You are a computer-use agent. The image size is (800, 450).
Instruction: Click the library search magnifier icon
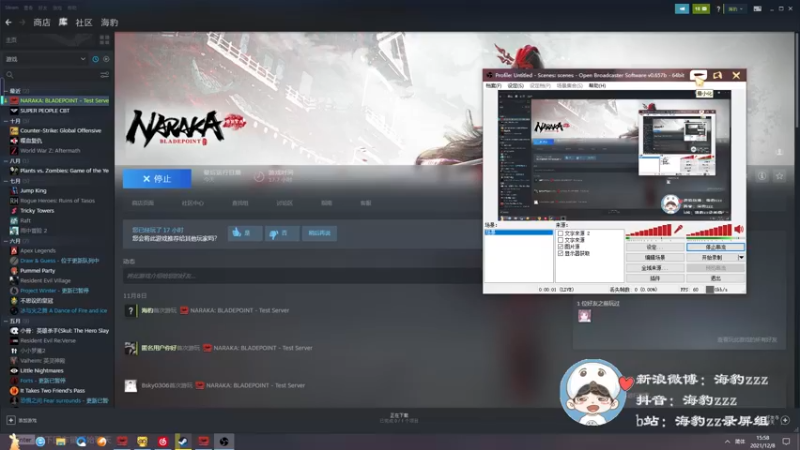click(10, 75)
